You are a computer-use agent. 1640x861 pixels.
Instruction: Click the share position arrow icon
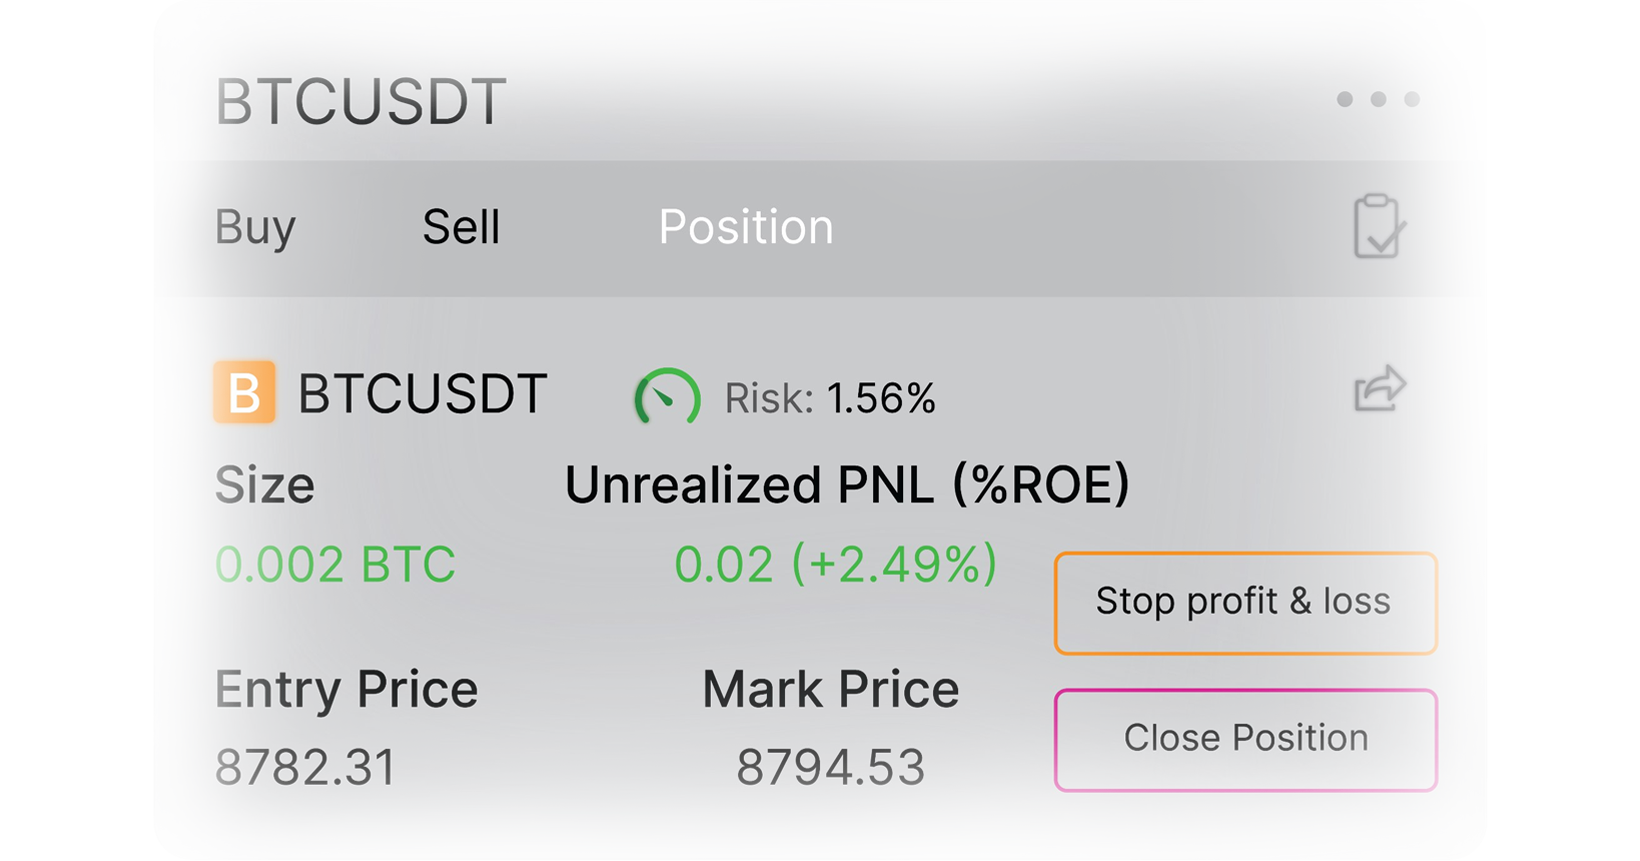point(1380,389)
